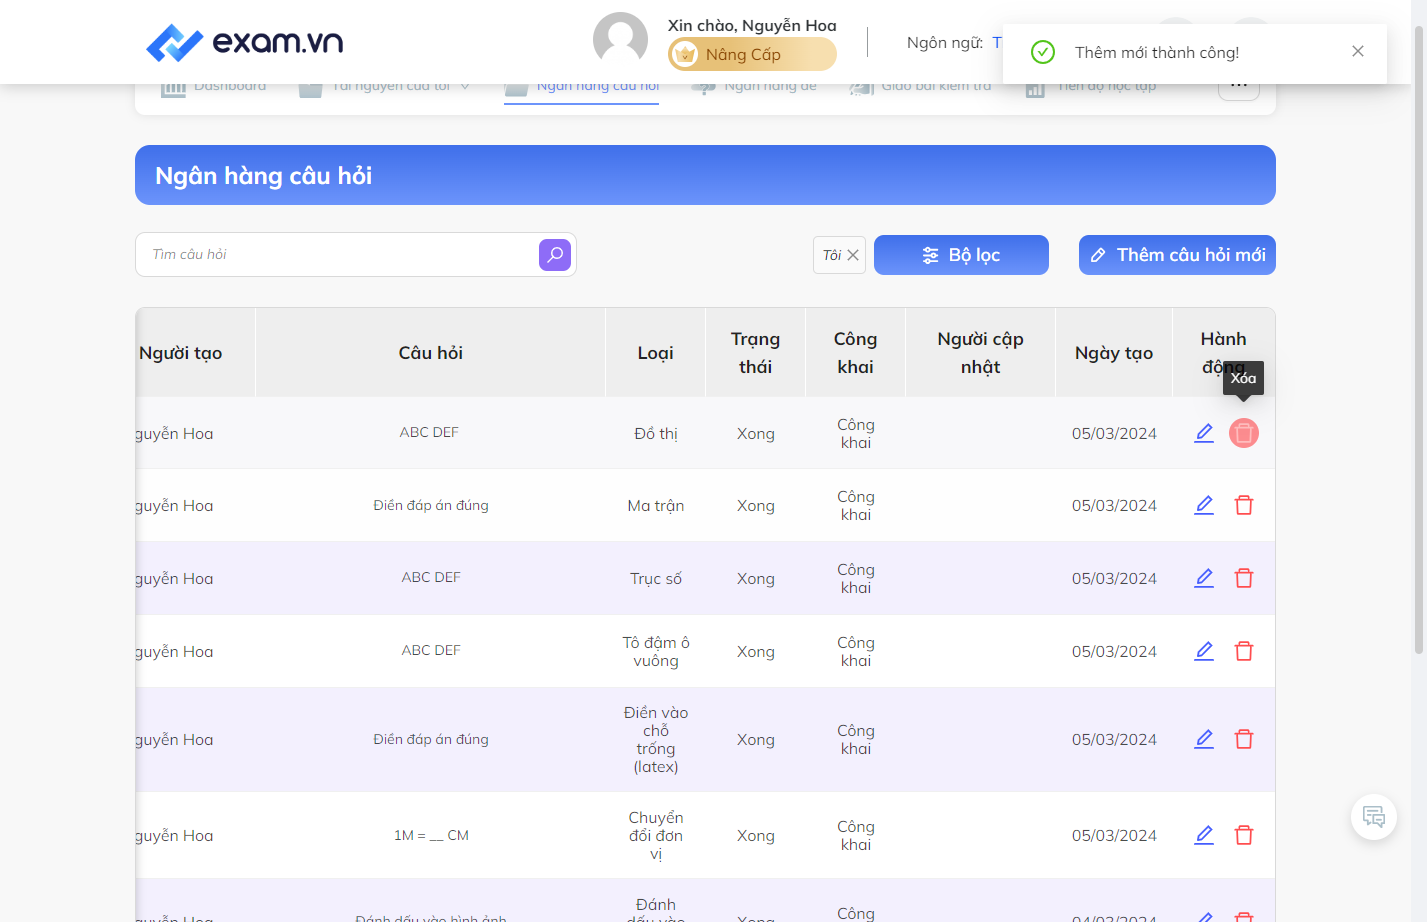Click the 'Ngân hàng câu hỏi' page heading
Image resolution: width=1427 pixels, height=922 pixels.
coord(264,176)
